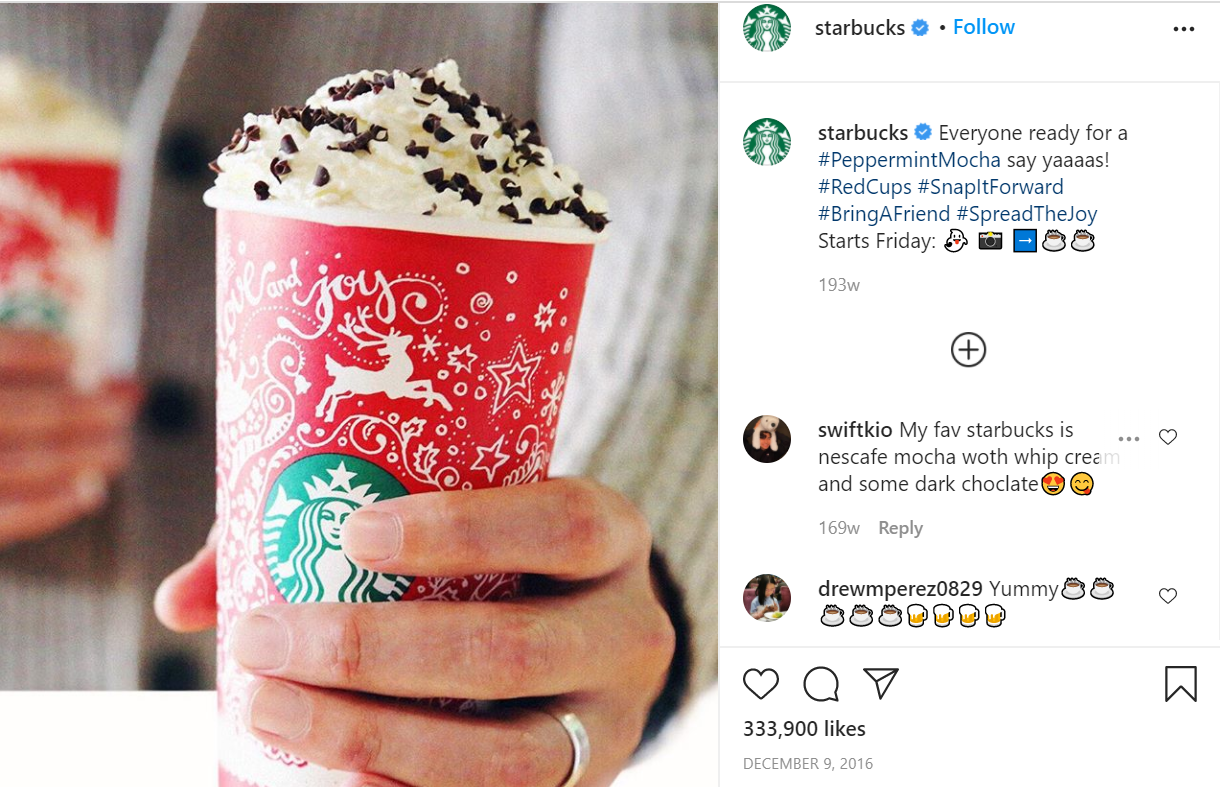Click the Starbucks avatar beside the caption

(767, 142)
